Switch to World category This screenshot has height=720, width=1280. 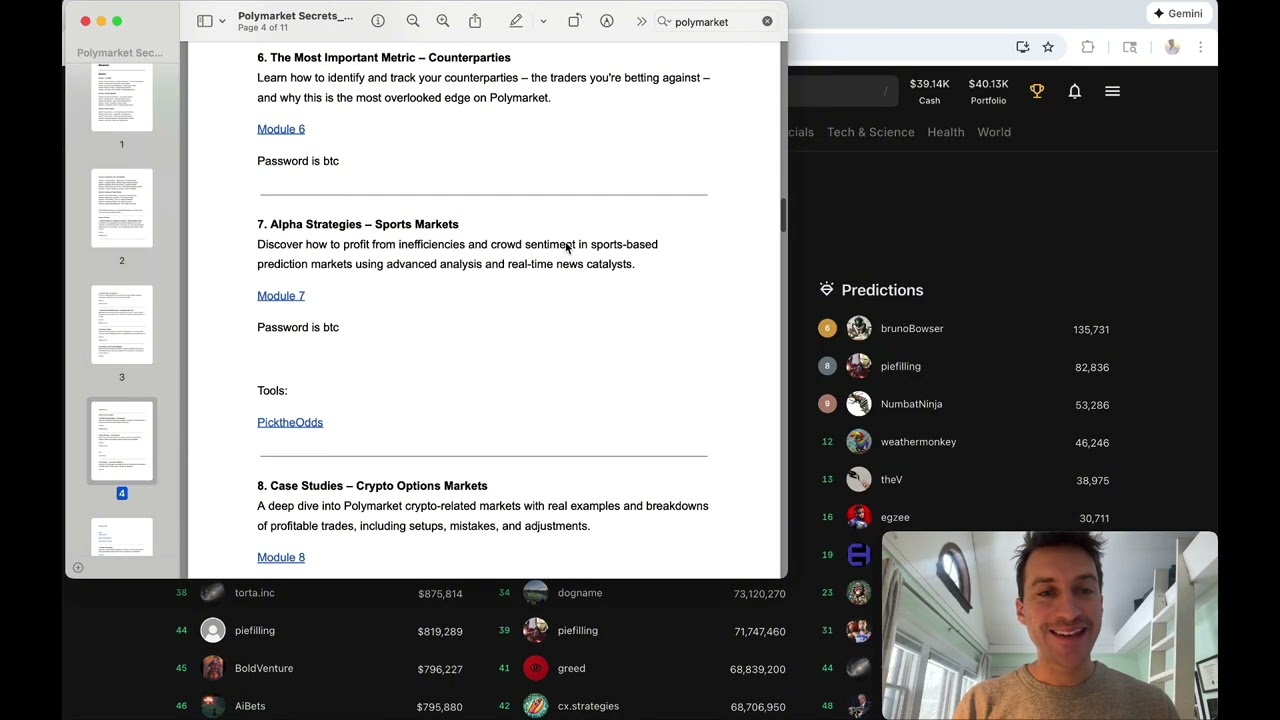coord(994,132)
